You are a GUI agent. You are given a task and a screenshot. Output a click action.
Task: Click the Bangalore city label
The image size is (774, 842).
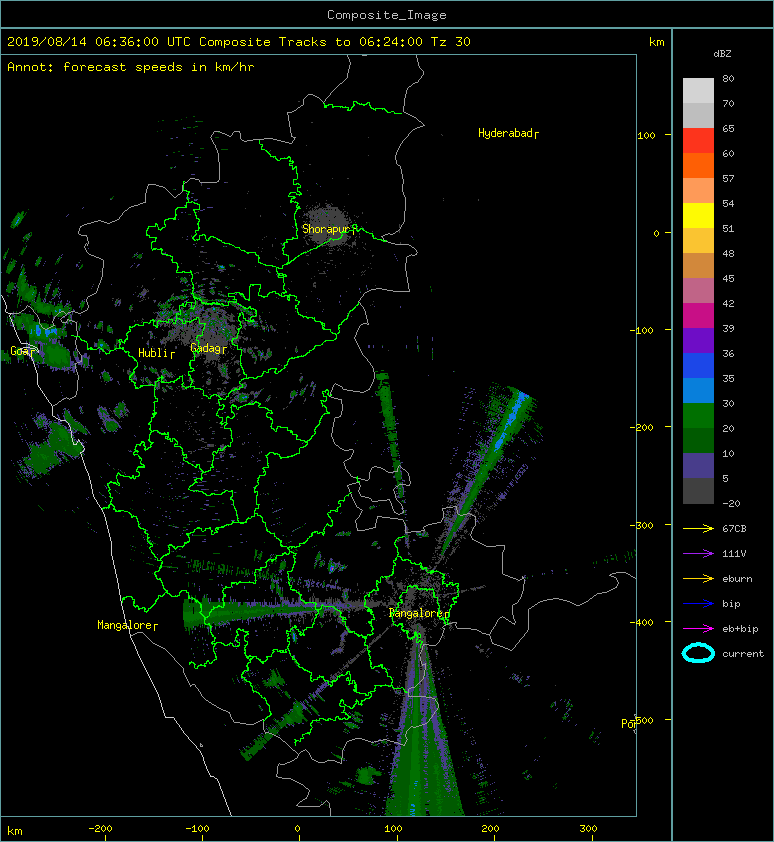tap(419, 613)
